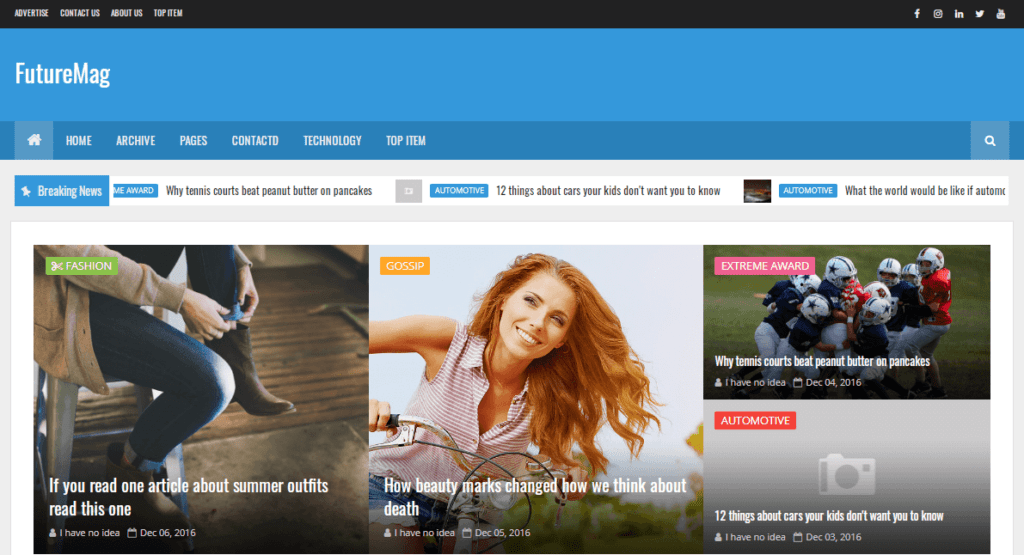
Task: Open article How beauty marks changed
Action: click(535, 497)
